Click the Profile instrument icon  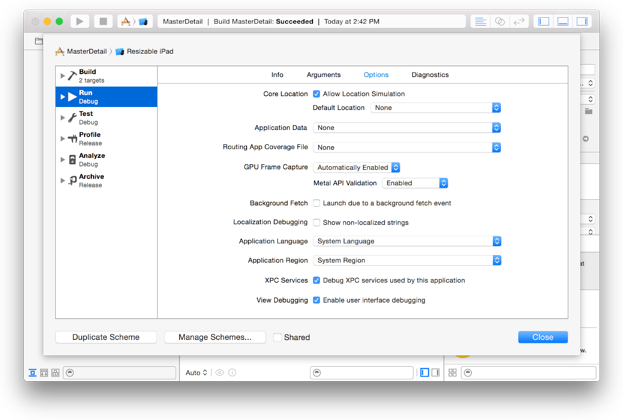click(72, 139)
